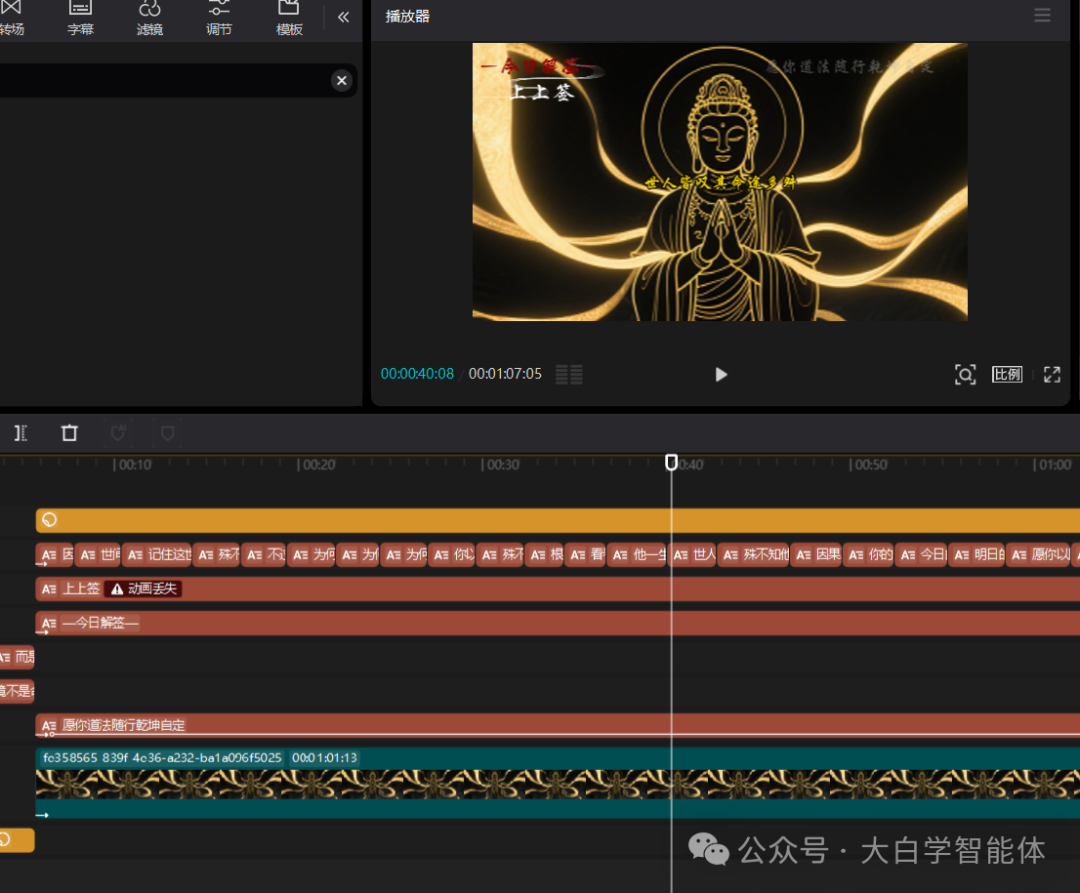Click the red 今日解签 title in preview
Screen dimensions: 1080x893
(x=539, y=67)
